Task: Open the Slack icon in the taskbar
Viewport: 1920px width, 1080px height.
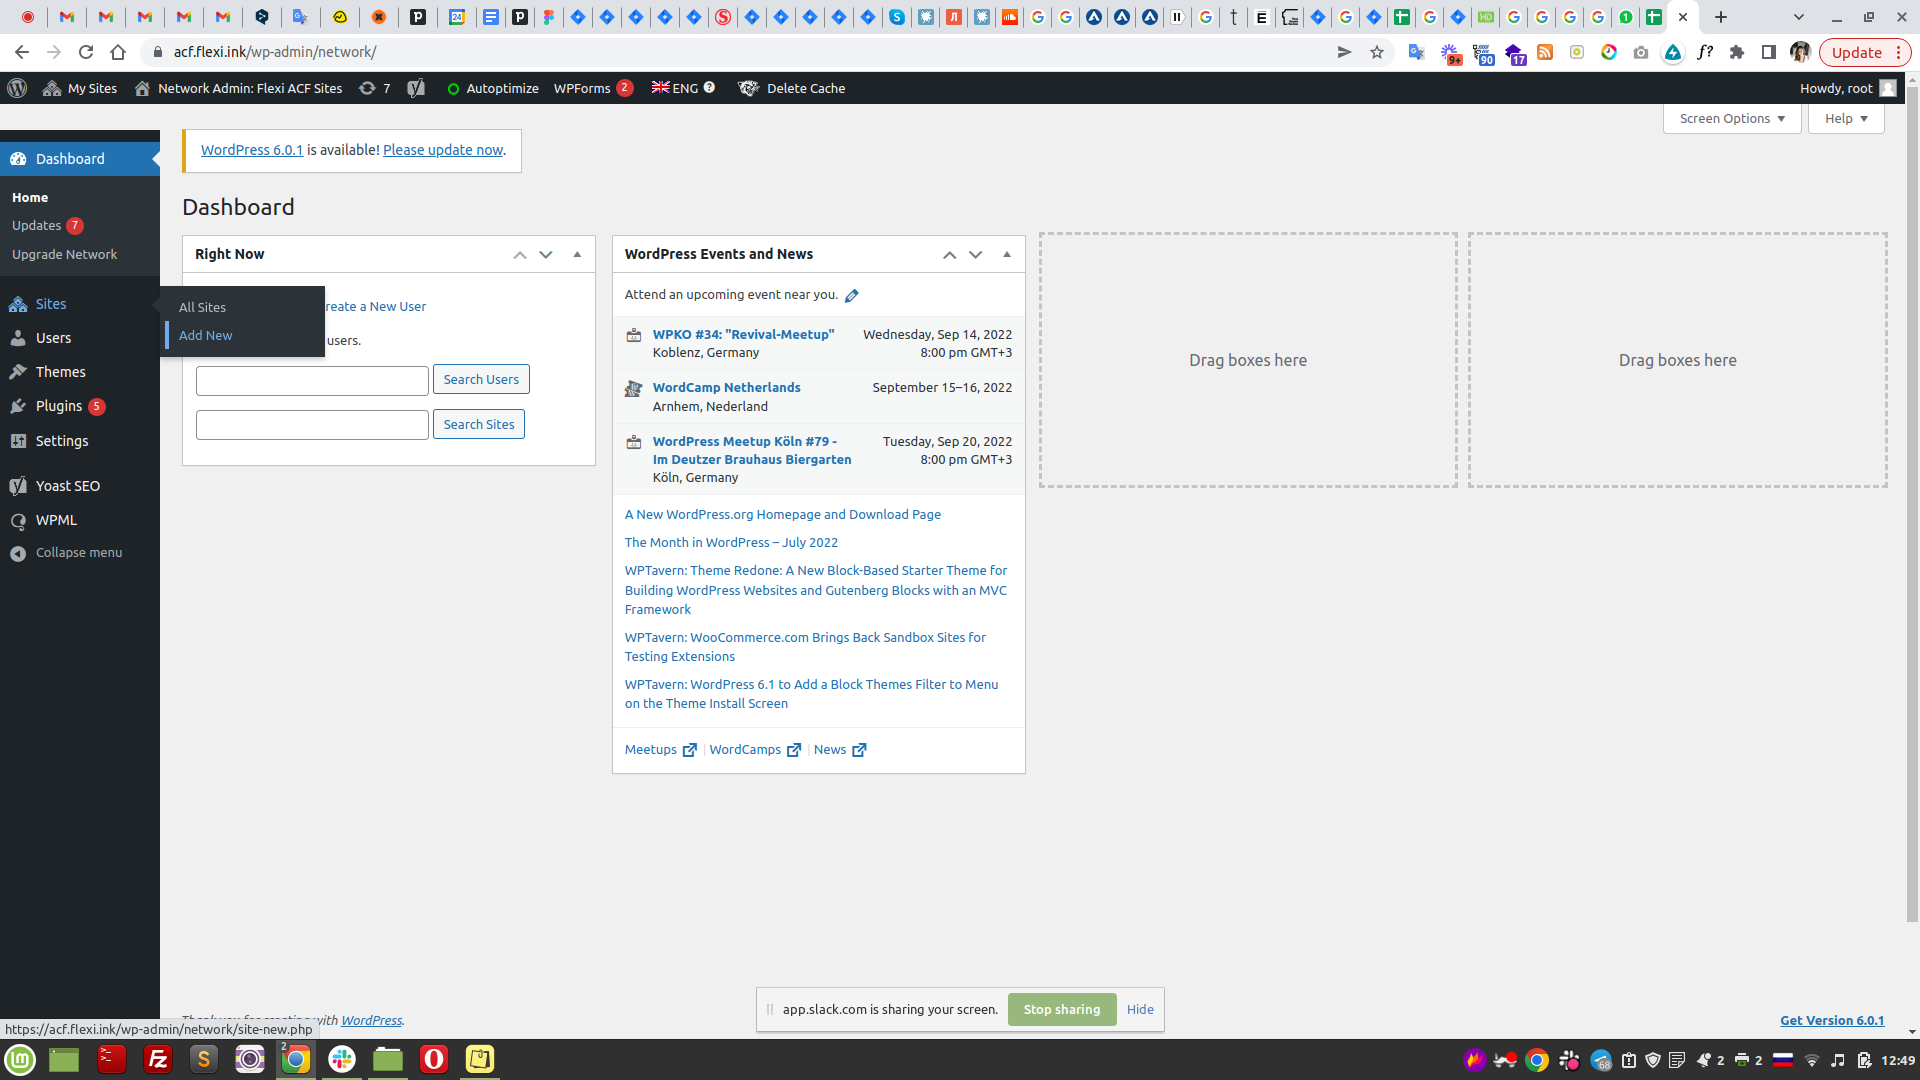Action: [x=342, y=1059]
